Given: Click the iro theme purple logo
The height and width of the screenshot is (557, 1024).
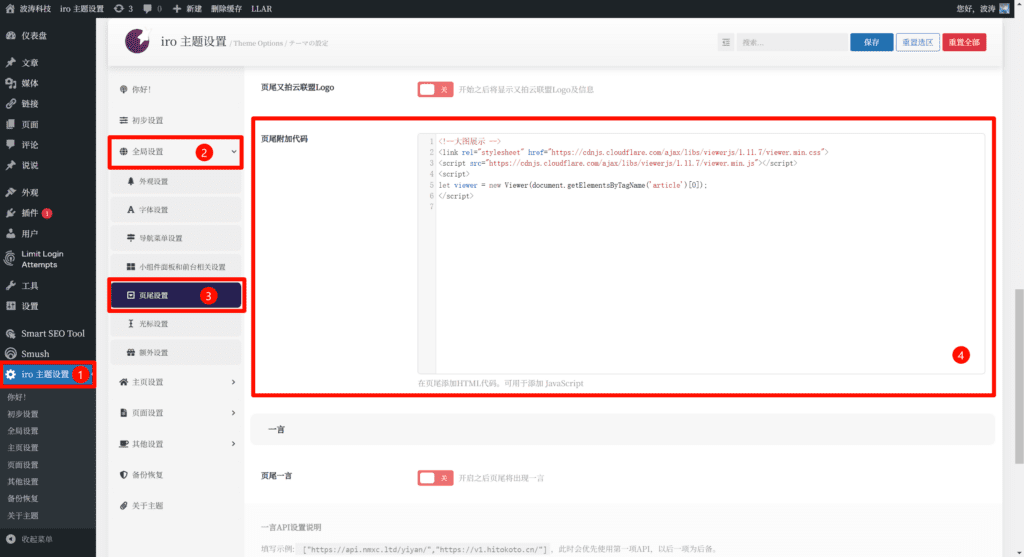Looking at the screenshot, I should tap(137, 41).
